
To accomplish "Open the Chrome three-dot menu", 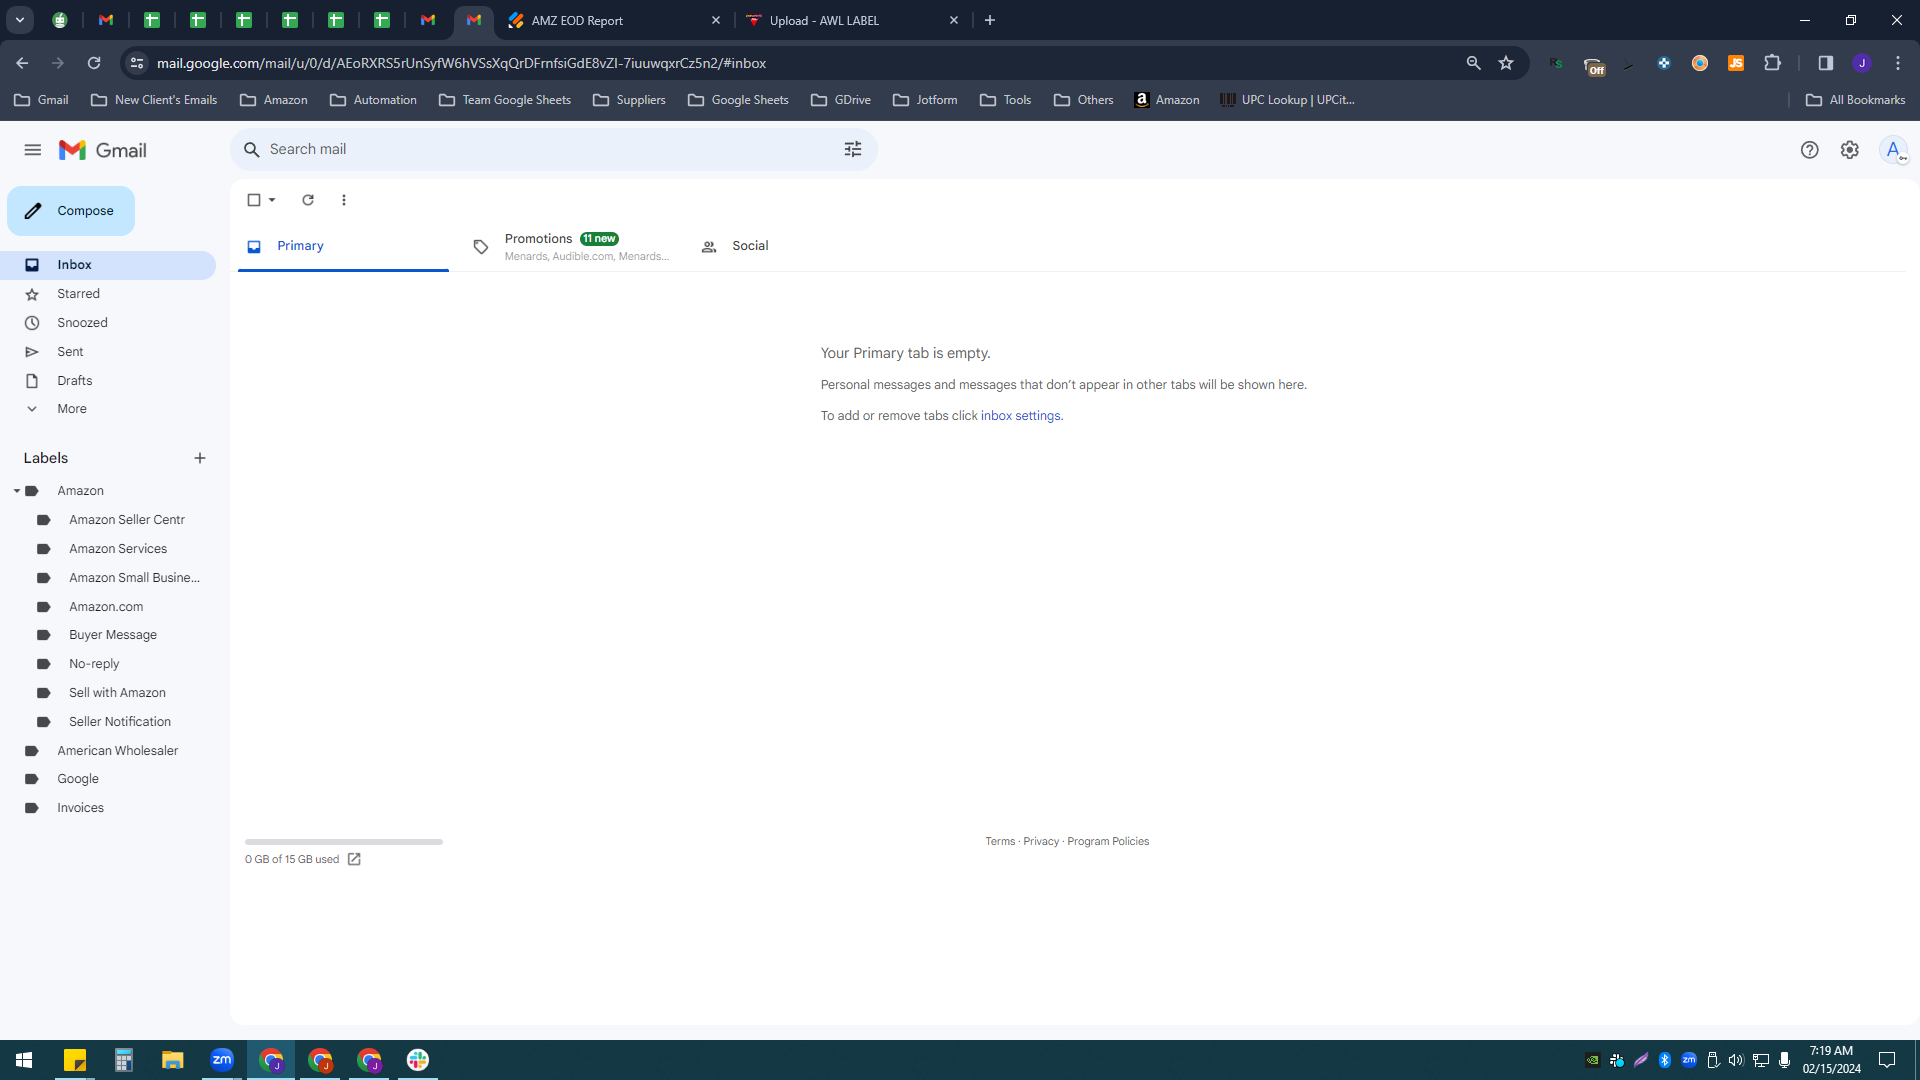I will click(x=1898, y=63).
